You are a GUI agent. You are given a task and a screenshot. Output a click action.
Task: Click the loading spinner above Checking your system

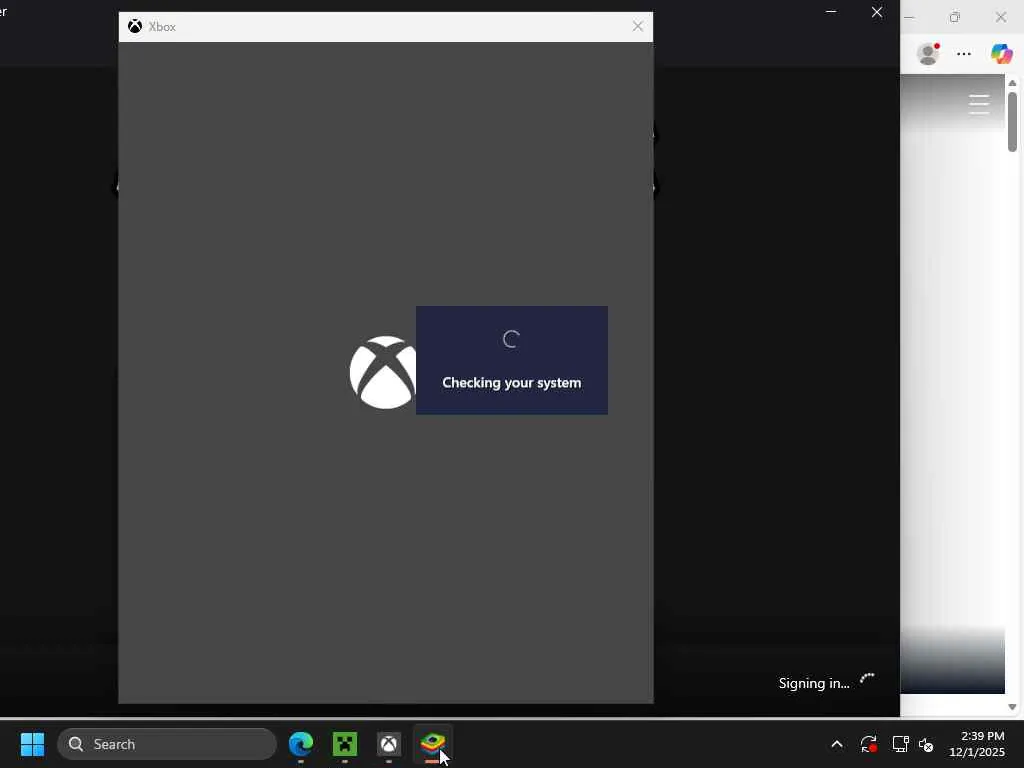click(511, 339)
